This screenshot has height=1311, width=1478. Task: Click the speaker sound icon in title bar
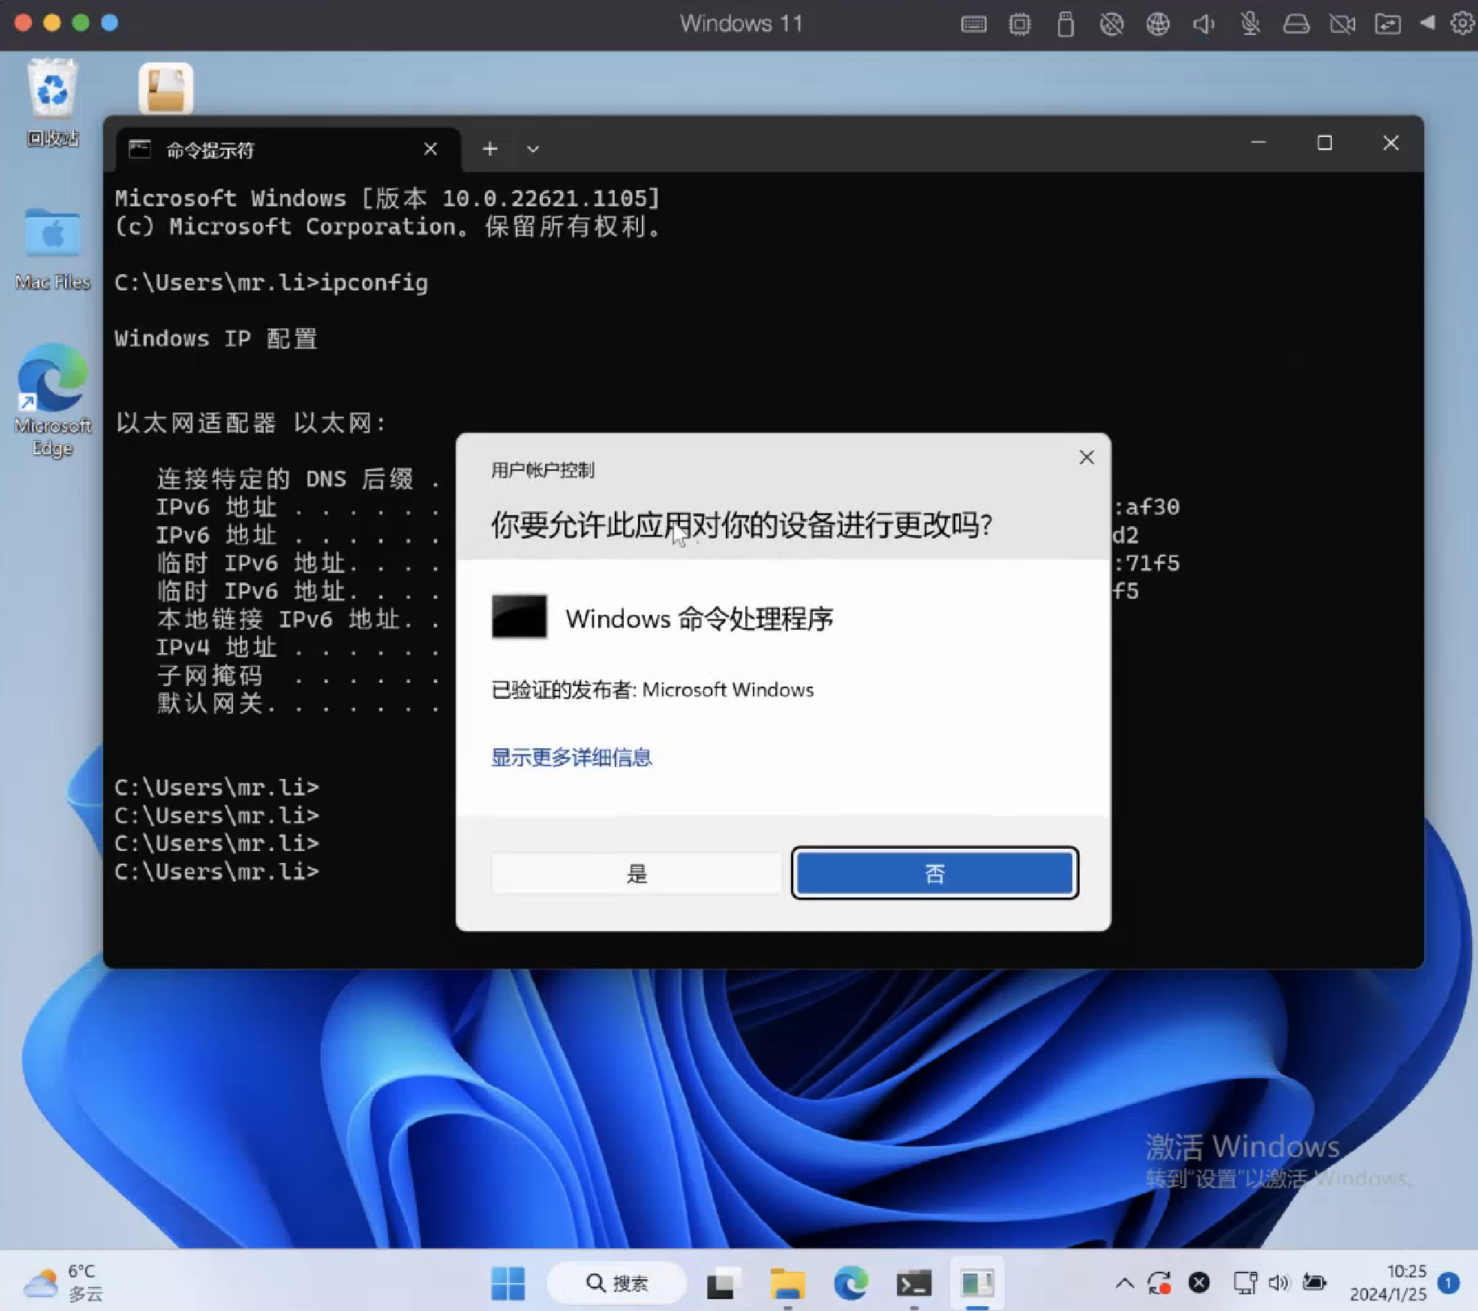pos(1204,24)
